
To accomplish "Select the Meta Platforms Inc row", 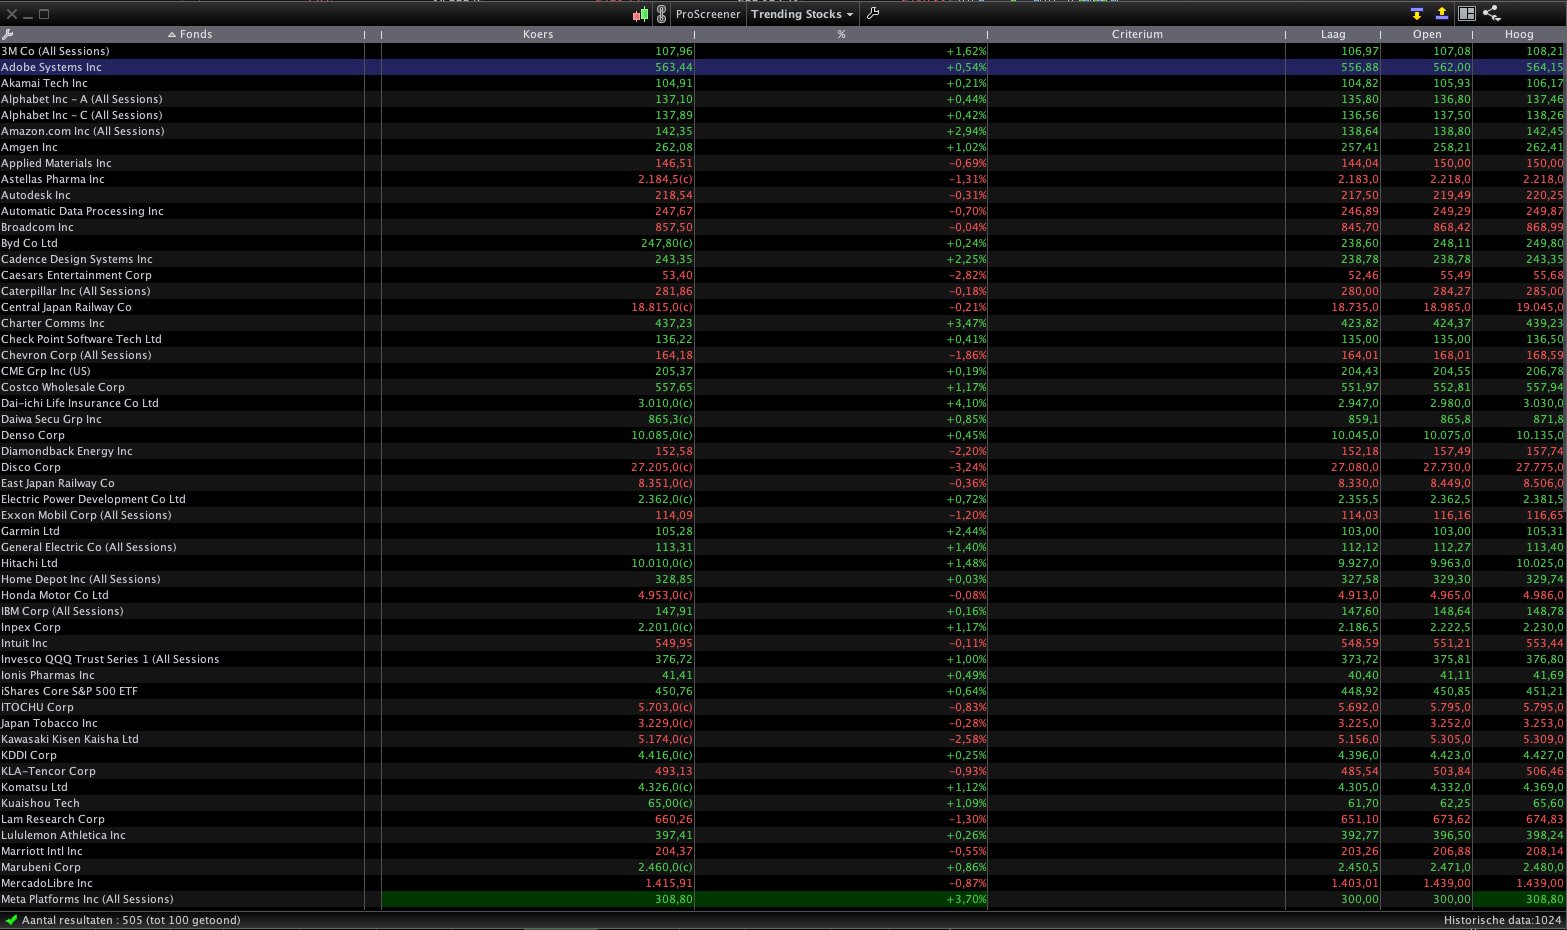I will [783, 899].
